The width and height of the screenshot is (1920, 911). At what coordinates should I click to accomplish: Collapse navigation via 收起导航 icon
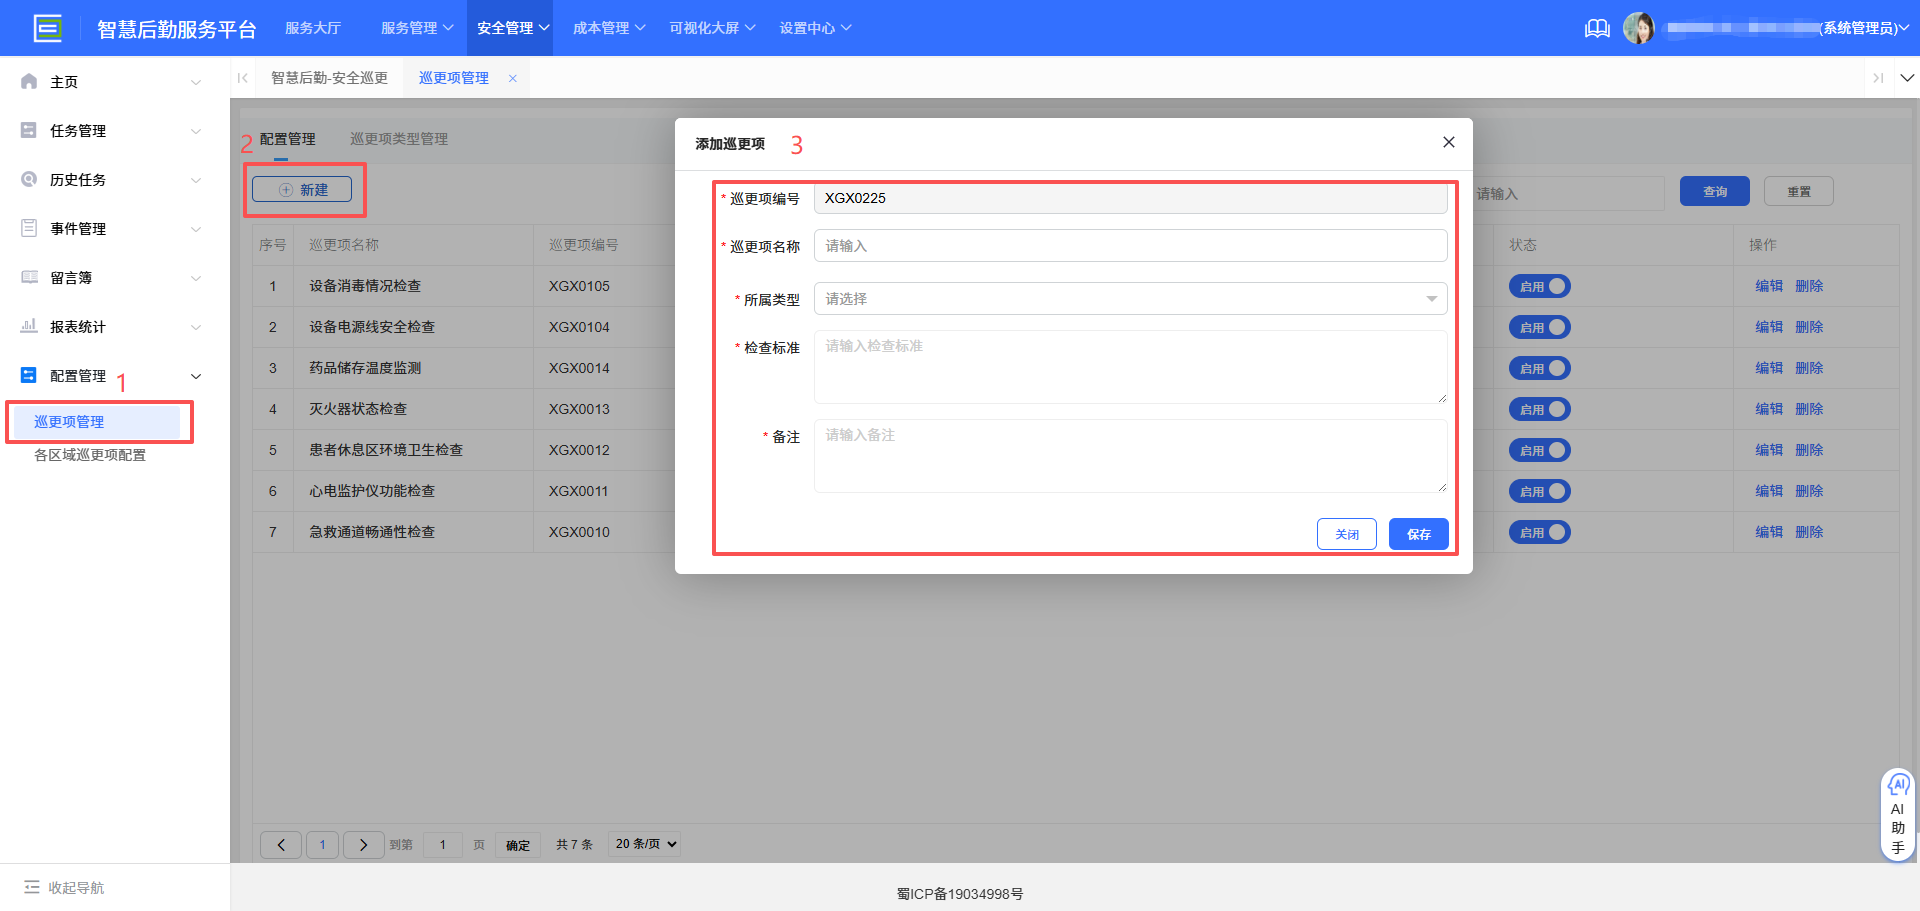pos(33,887)
